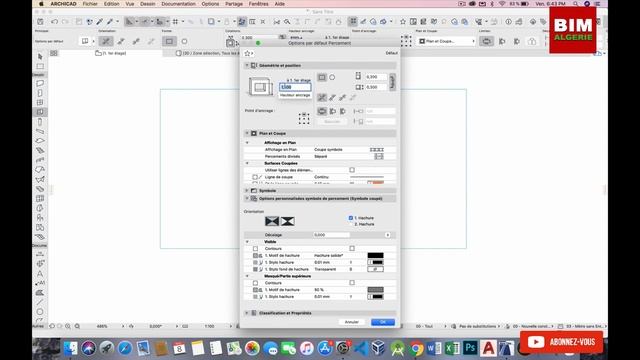The width and height of the screenshot is (640, 360).
Task: Select the Text tool in the toolbox
Action: [40, 273]
